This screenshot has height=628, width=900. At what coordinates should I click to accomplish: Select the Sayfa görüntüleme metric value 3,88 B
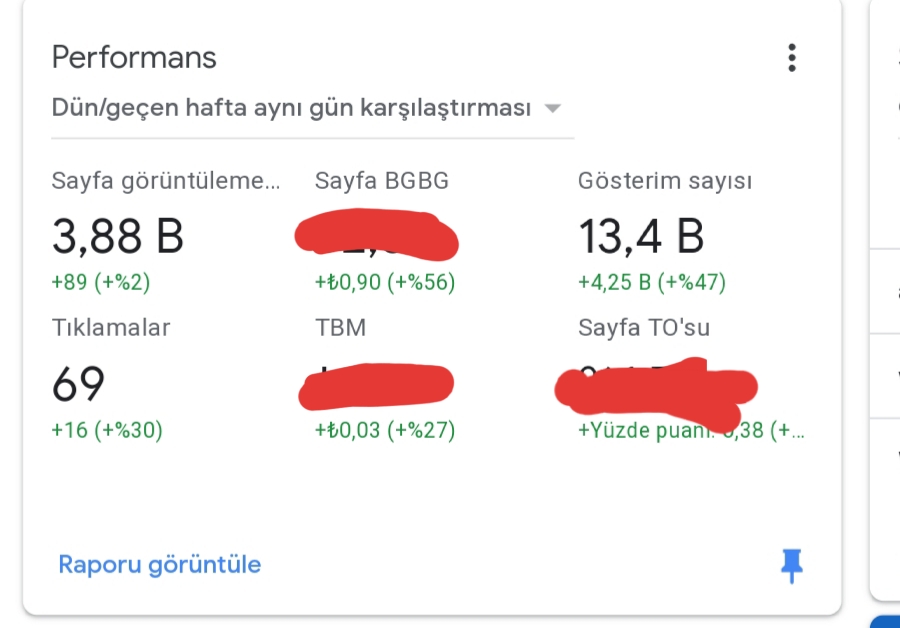(x=118, y=236)
